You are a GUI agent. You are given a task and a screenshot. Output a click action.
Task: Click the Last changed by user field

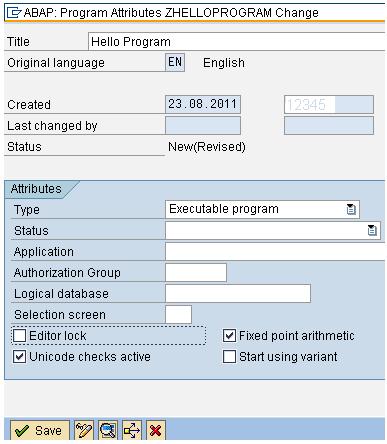coord(329,125)
